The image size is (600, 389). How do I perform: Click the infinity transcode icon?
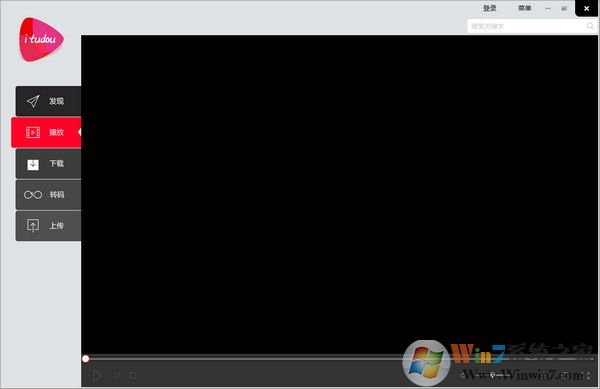33,195
